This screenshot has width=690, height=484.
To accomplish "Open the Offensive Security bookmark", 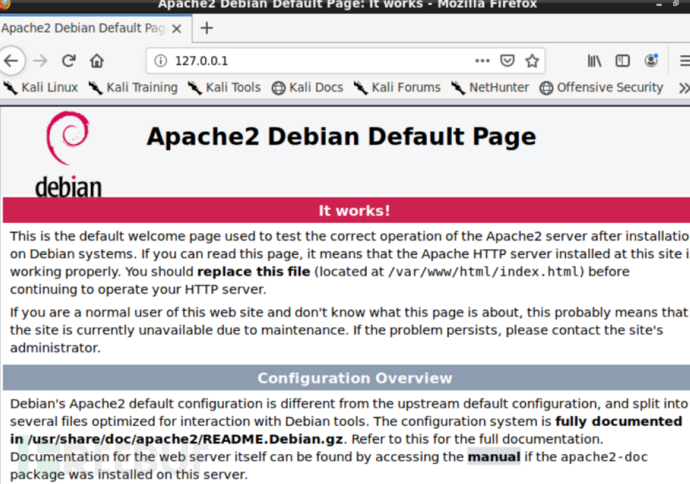I will (602, 88).
